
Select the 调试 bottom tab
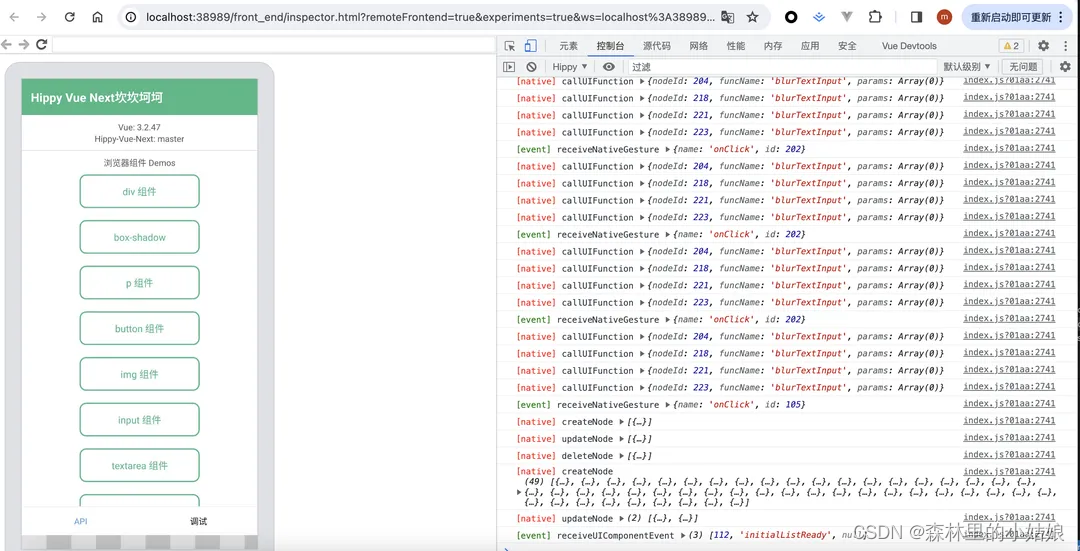(198, 521)
